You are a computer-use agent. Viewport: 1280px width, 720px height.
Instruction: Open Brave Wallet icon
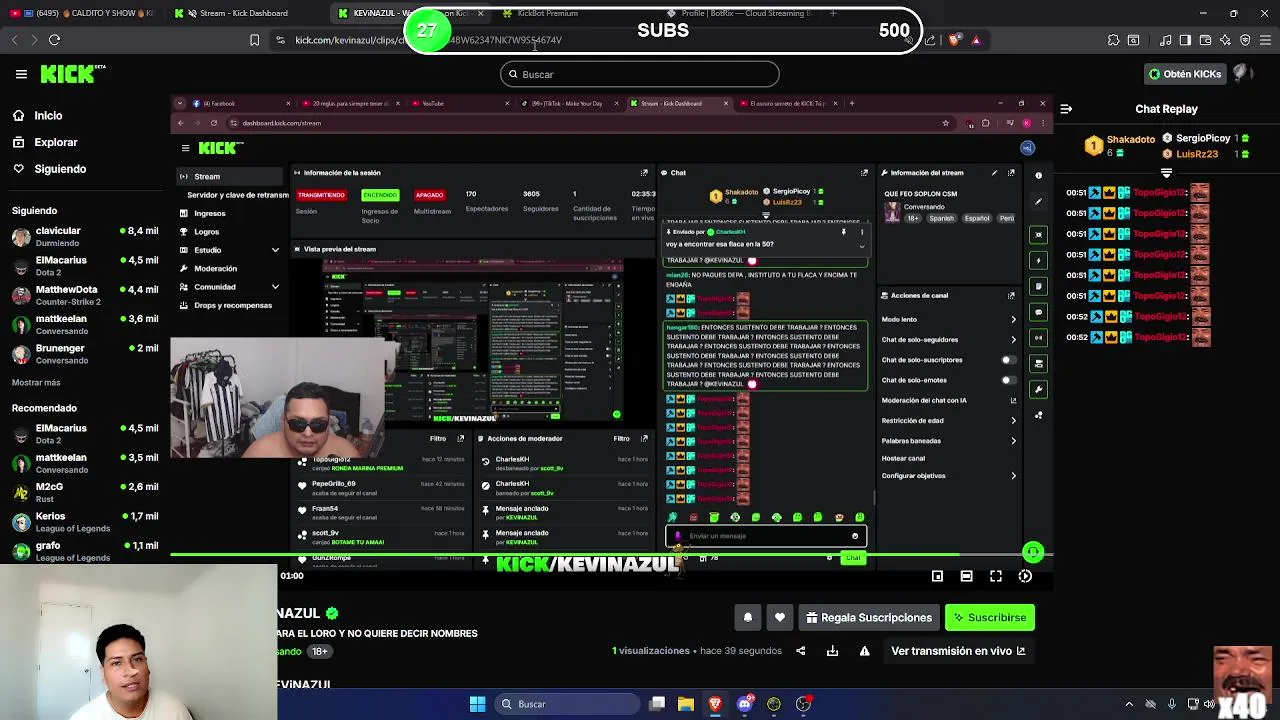tap(1205, 40)
